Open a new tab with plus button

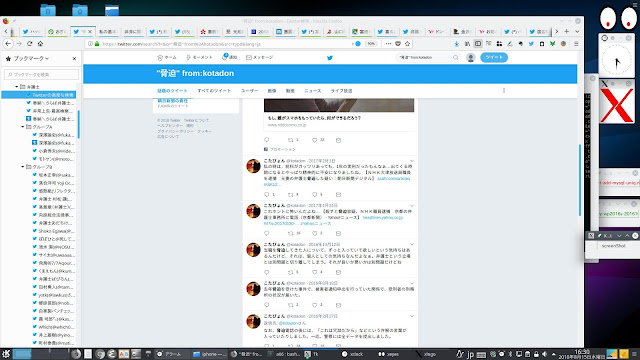pyautogui.click(x=567, y=31)
